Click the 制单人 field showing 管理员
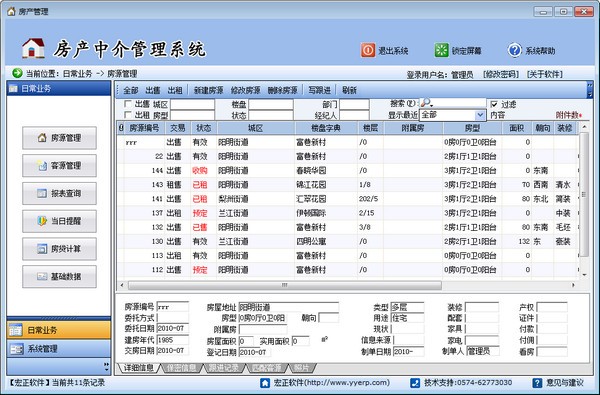 pyautogui.click(x=483, y=351)
